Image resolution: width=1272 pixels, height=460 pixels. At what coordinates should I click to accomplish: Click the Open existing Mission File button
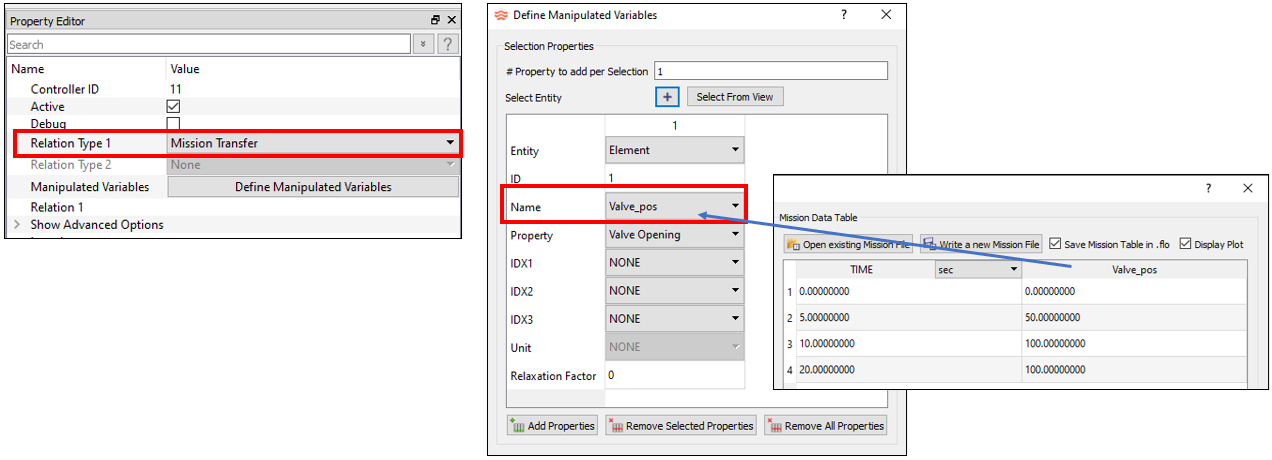(848, 244)
